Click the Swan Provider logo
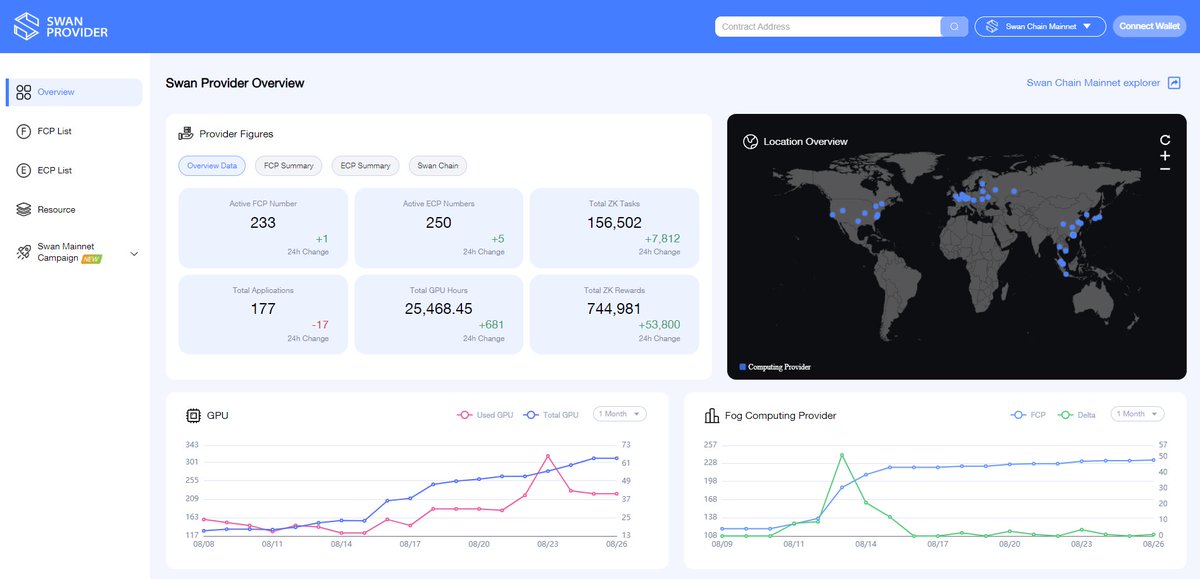 (60, 26)
